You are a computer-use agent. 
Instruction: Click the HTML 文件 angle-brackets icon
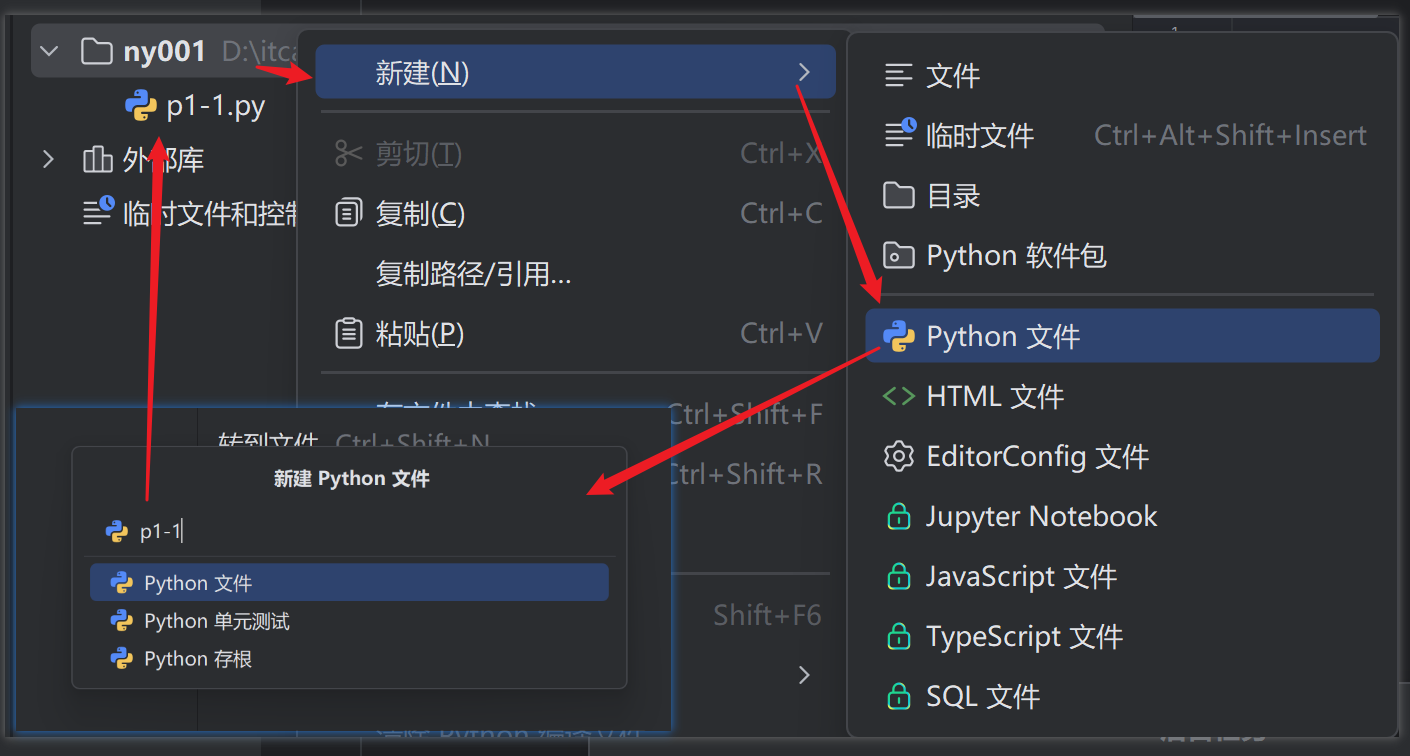(899, 397)
